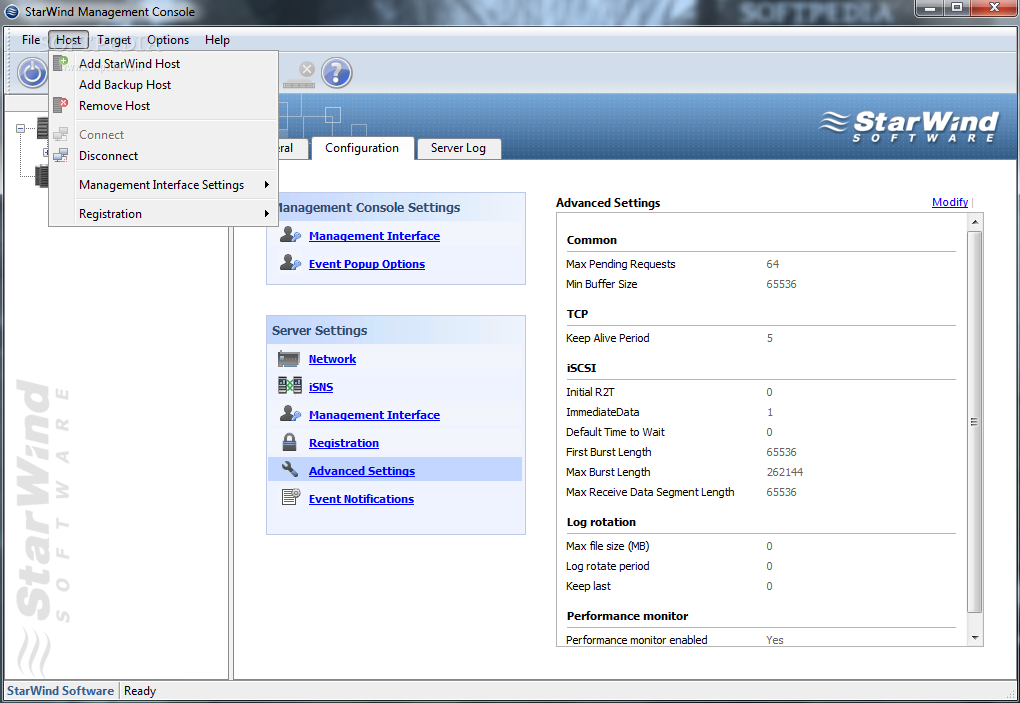Click the Advanced Settings wrench icon
This screenshot has height=703, width=1020.
point(289,470)
